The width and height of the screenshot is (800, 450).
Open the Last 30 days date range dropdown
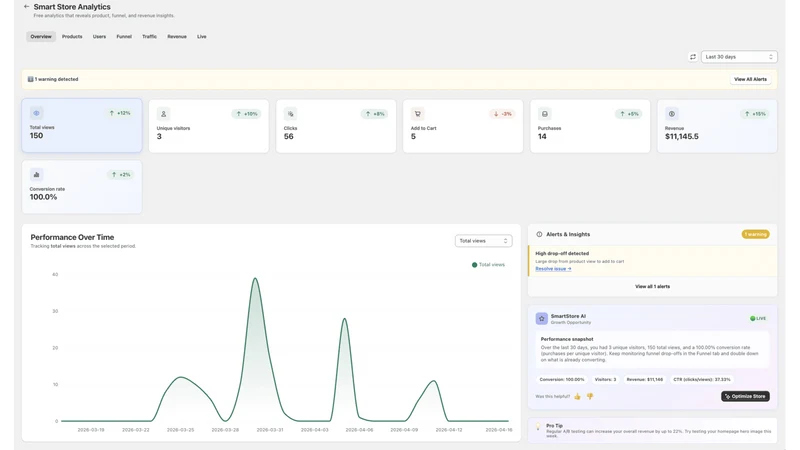(739, 57)
